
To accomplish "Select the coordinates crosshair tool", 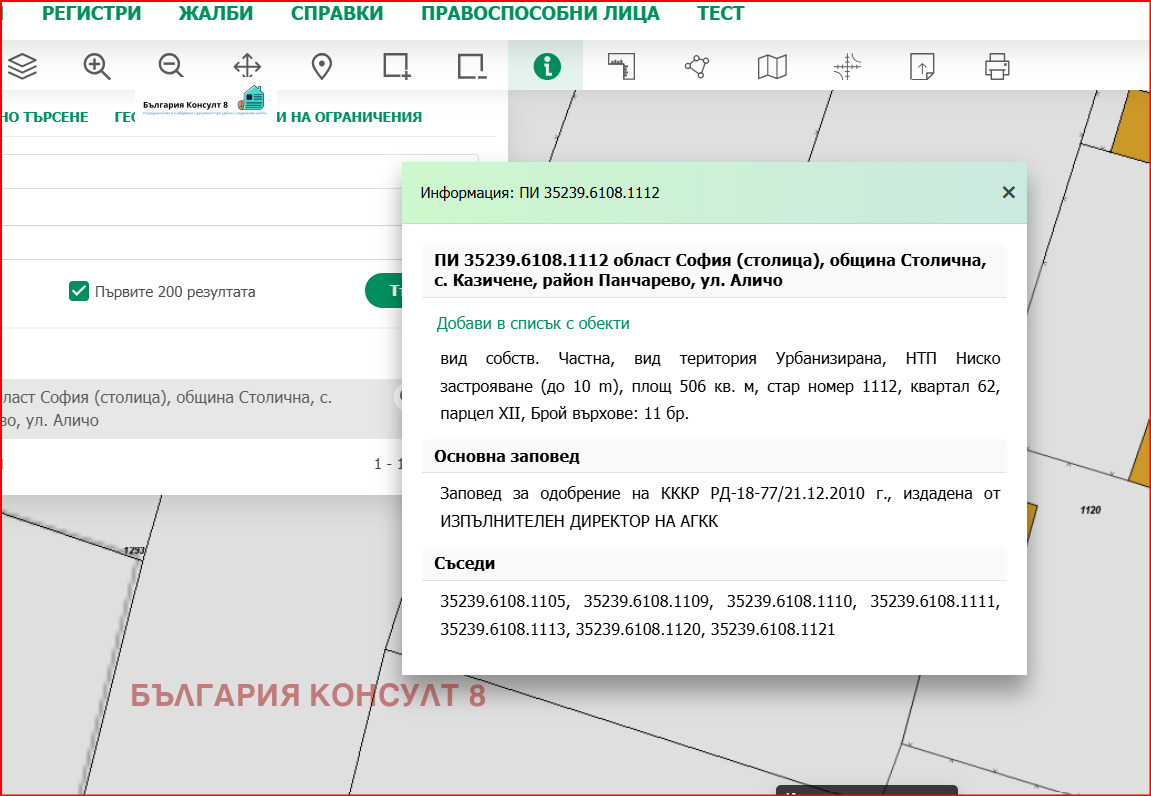I will [845, 66].
